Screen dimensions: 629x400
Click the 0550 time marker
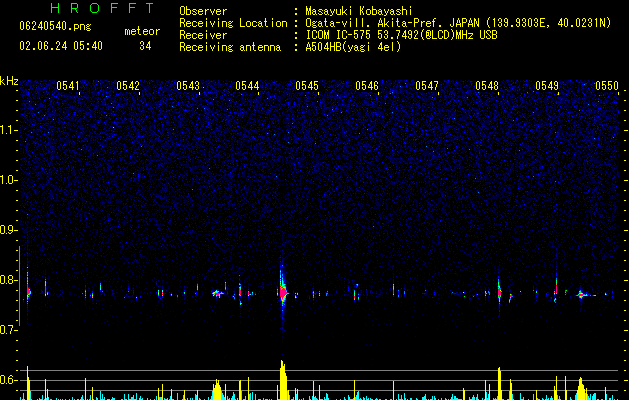tap(607, 86)
